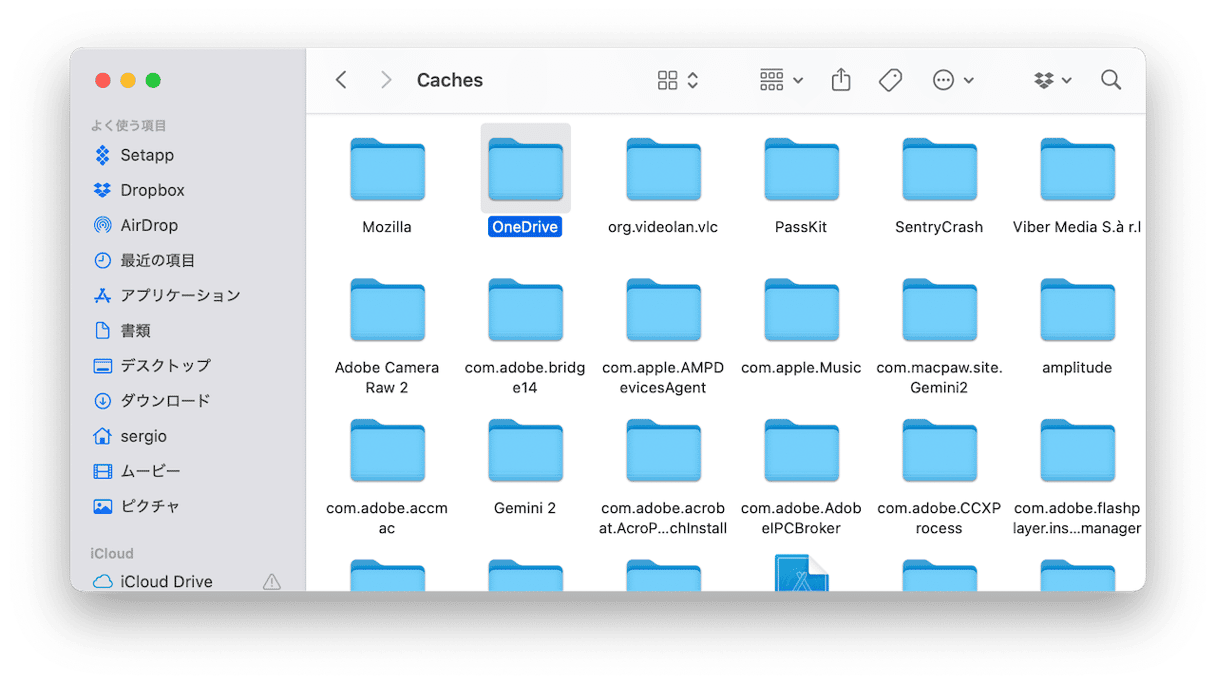
Task: Click the PassKit folder name label
Action: point(801,227)
